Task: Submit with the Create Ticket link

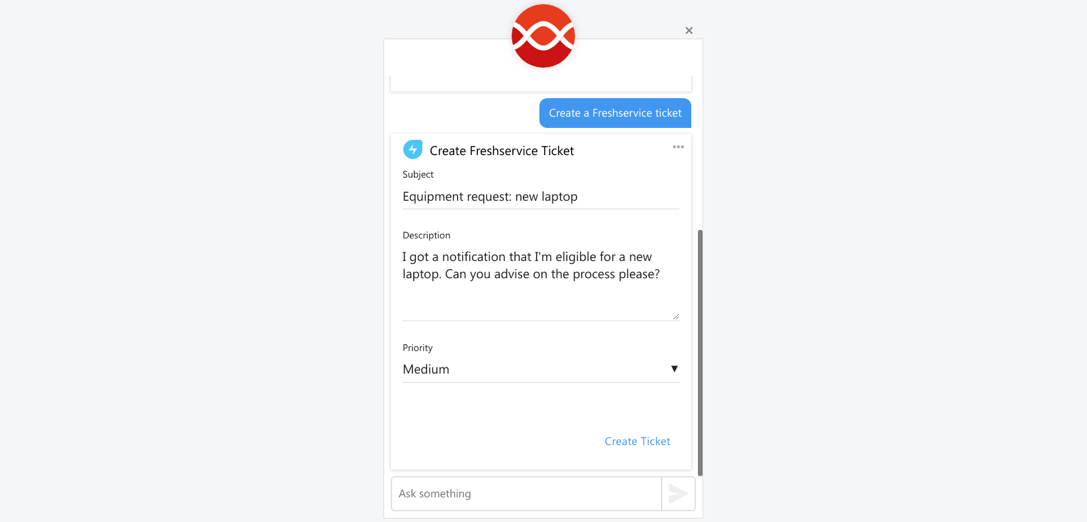Action: tap(637, 441)
